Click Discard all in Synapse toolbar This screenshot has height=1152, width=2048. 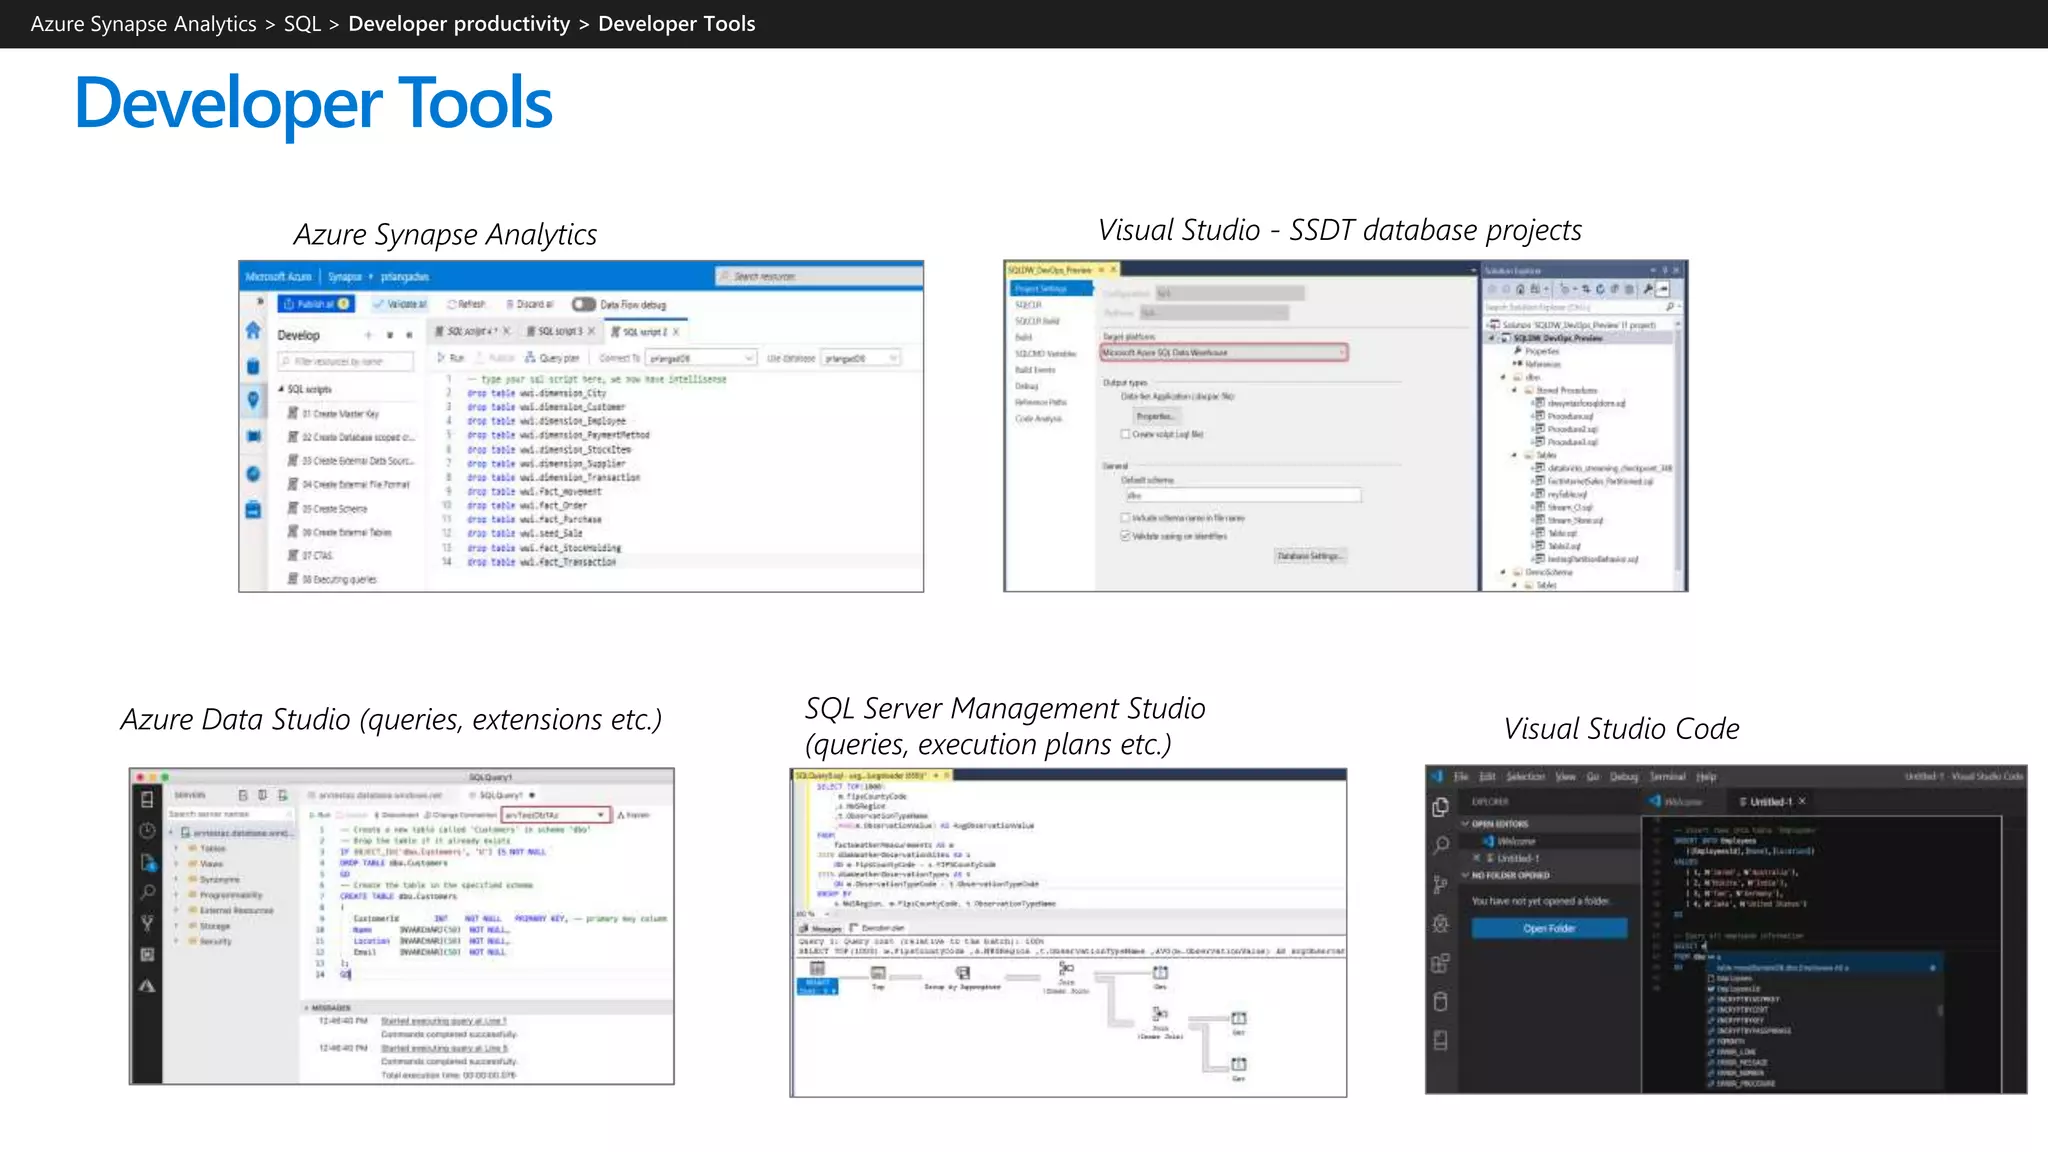[x=529, y=304]
